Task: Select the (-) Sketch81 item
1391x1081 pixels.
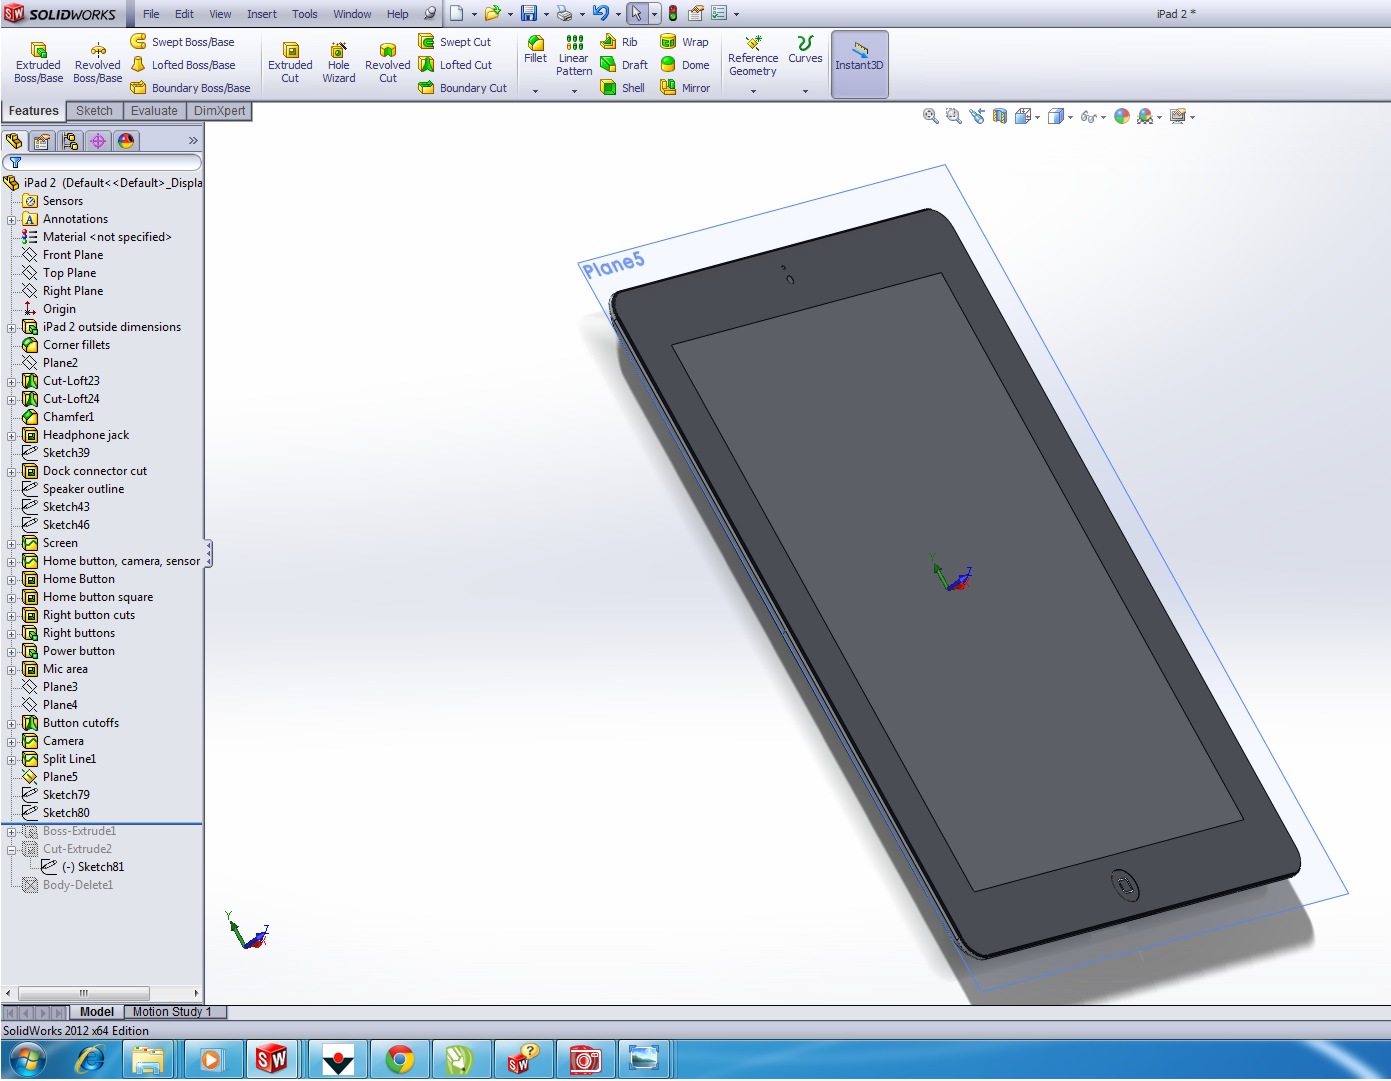Action: tap(93, 867)
